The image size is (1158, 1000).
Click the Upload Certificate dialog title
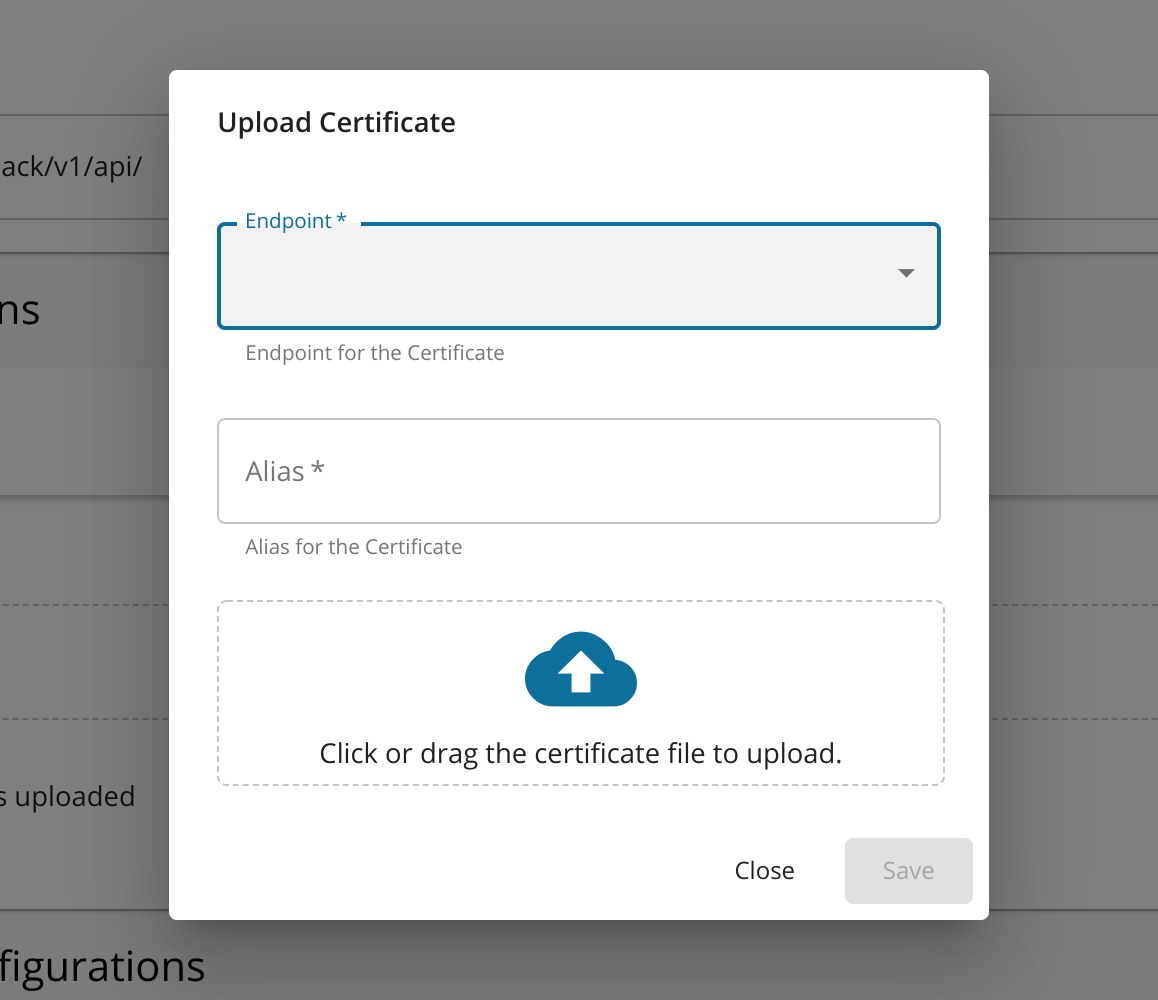(x=336, y=122)
